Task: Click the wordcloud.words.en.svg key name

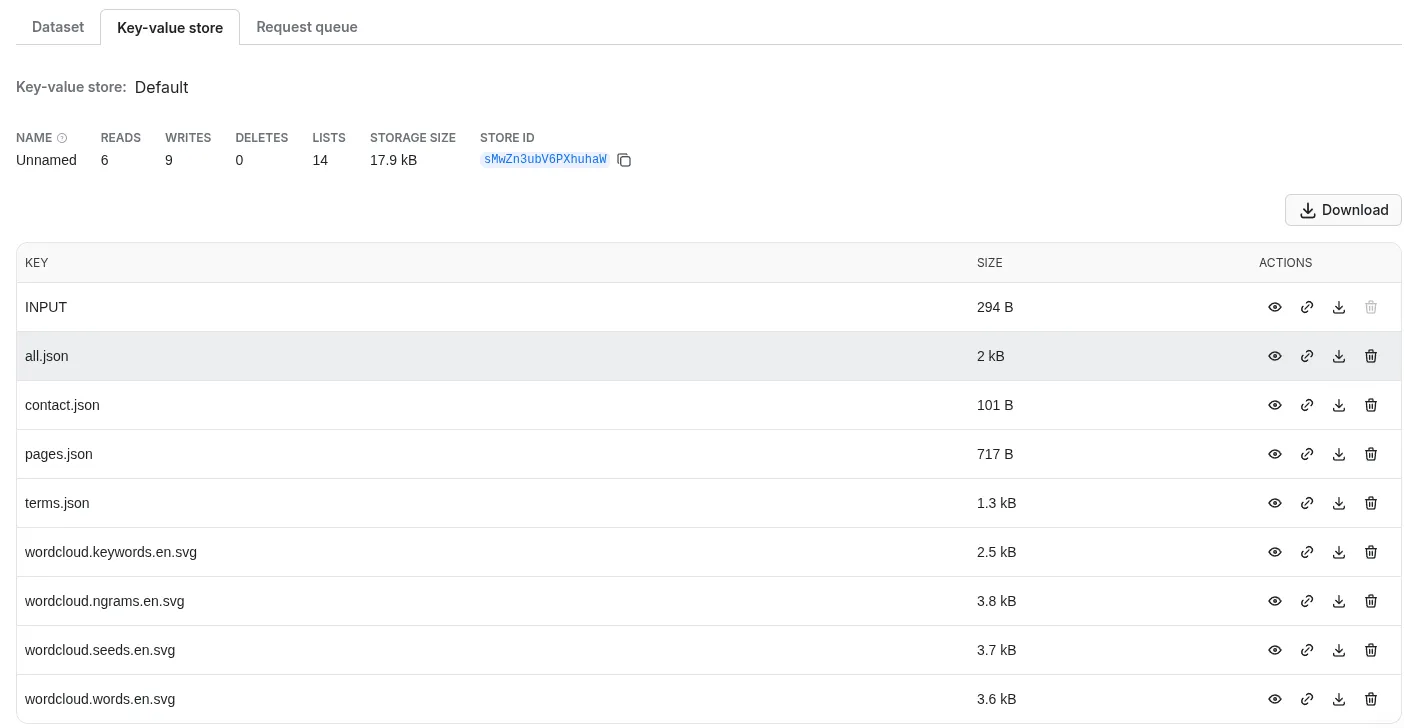Action: (100, 699)
